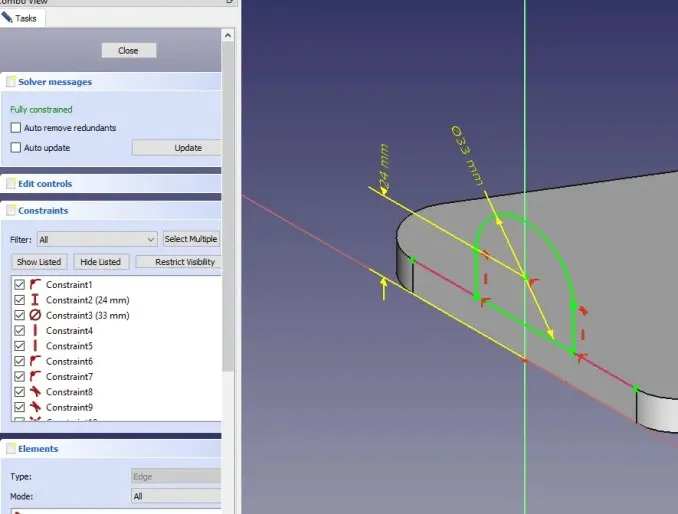
Task: Click the red vertical constraint symbol on left line
Action: point(486,278)
